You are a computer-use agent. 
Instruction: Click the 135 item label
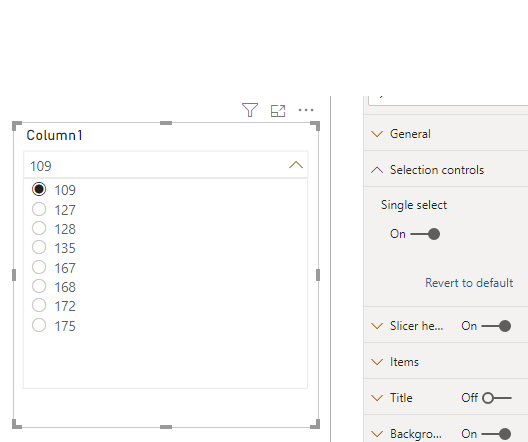click(x=65, y=248)
